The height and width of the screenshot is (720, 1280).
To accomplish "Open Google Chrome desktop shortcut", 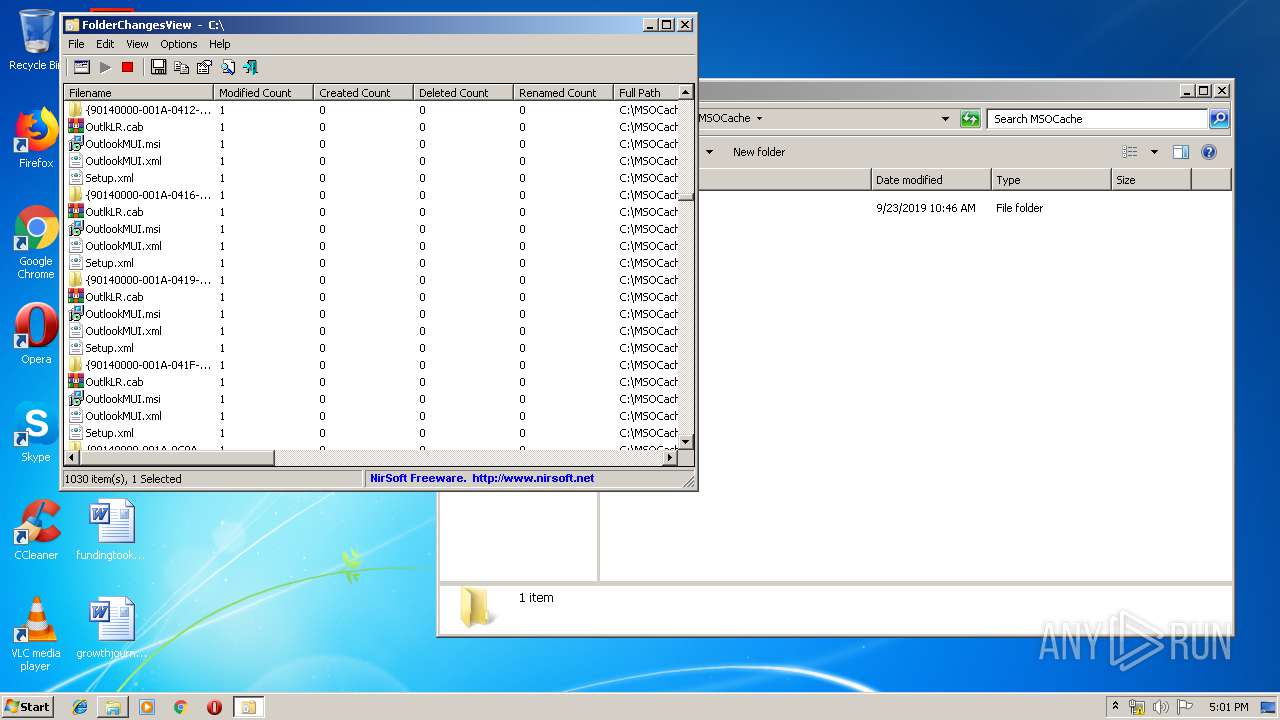I will [36, 243].
